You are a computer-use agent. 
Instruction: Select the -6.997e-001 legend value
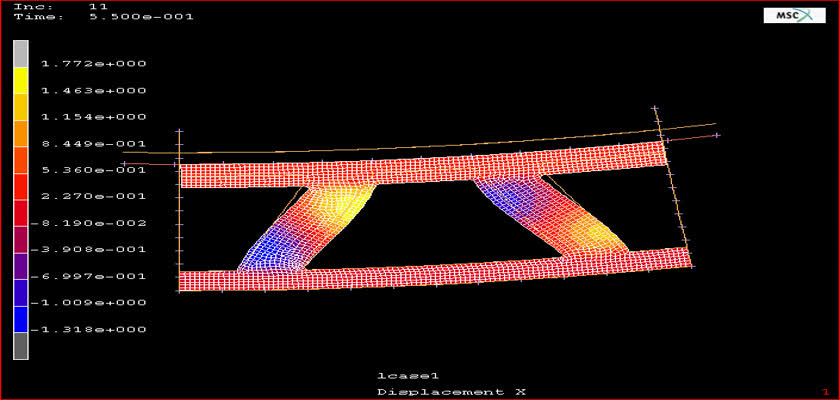[88, 276]
